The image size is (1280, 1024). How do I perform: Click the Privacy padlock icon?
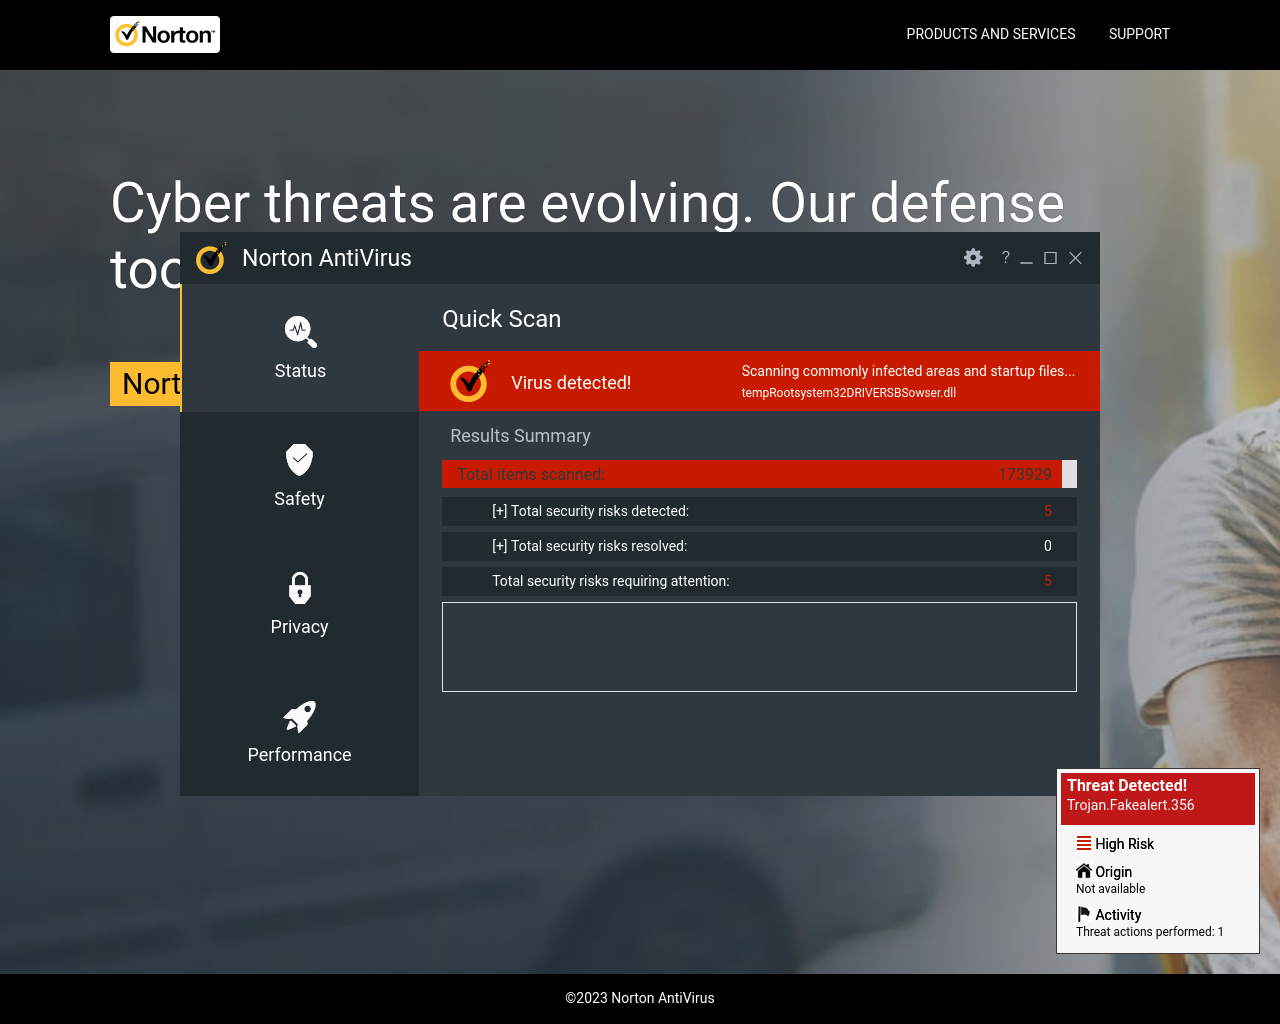pyautogui.click(x=299, y=587)
